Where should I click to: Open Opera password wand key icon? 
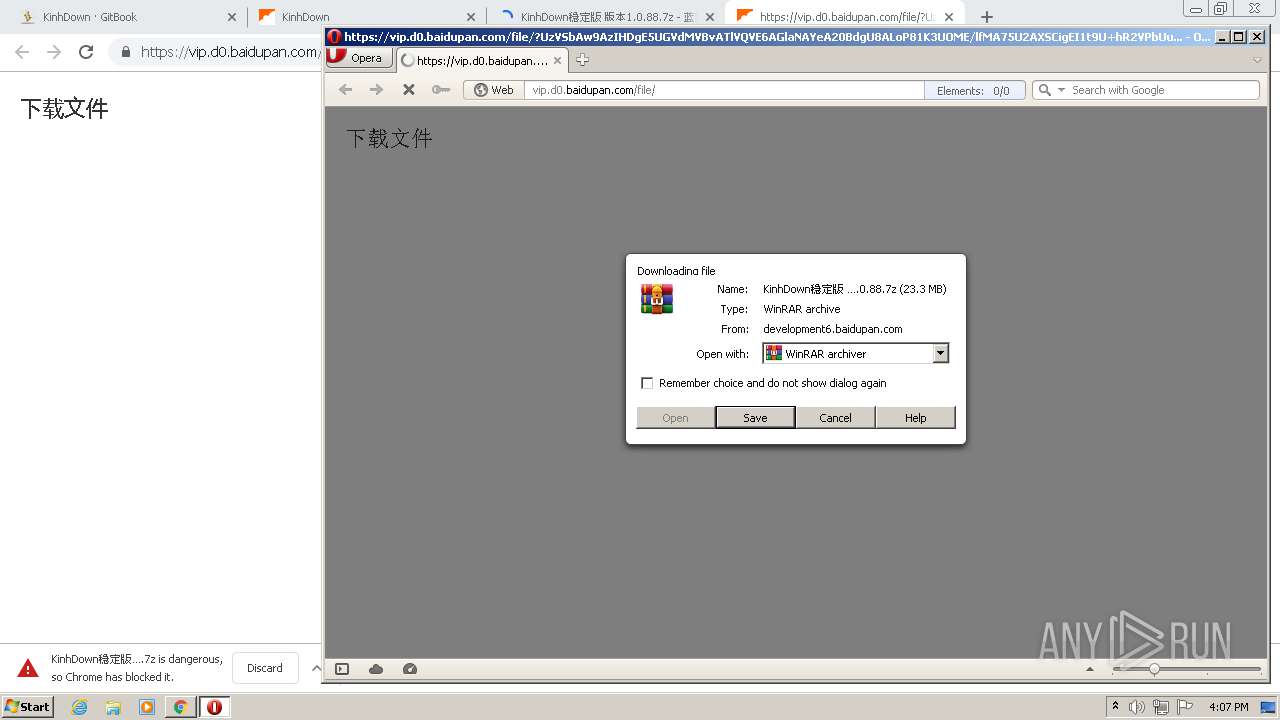coord(440,90)
